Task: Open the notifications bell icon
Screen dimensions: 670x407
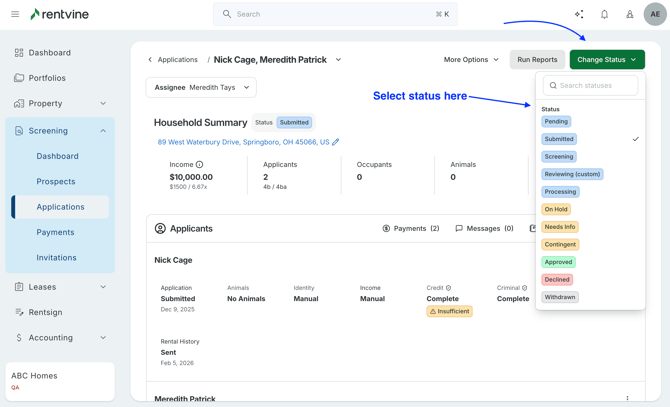Action: pos(604,14)
